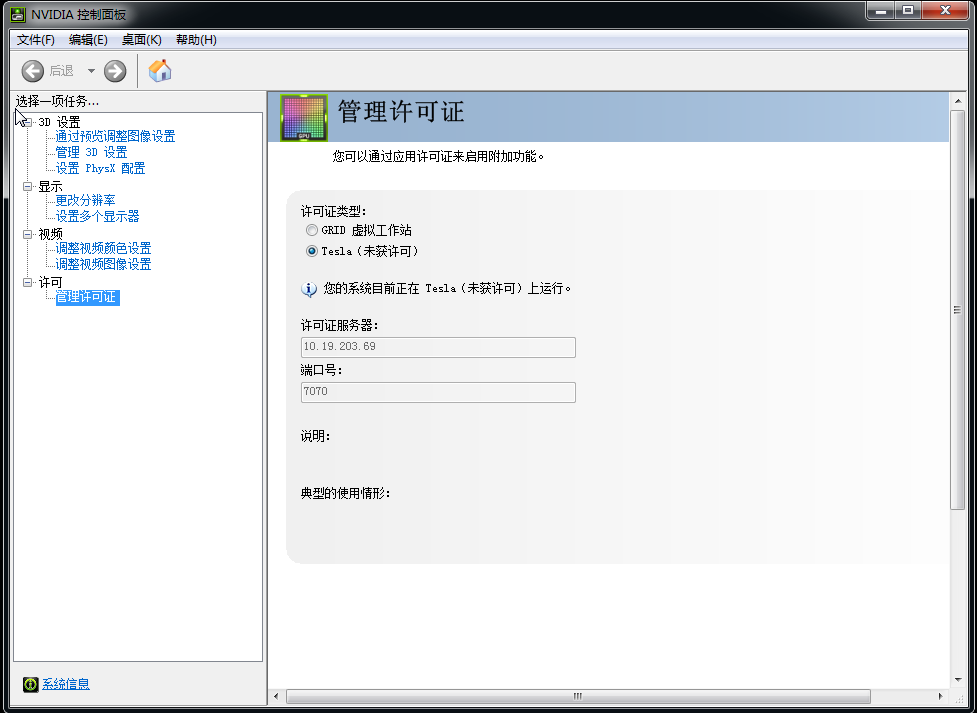This screenshot has width=977, height=713.
Task: Select the GRID 虚拟工作站 radio button
Action: point(311,229)
